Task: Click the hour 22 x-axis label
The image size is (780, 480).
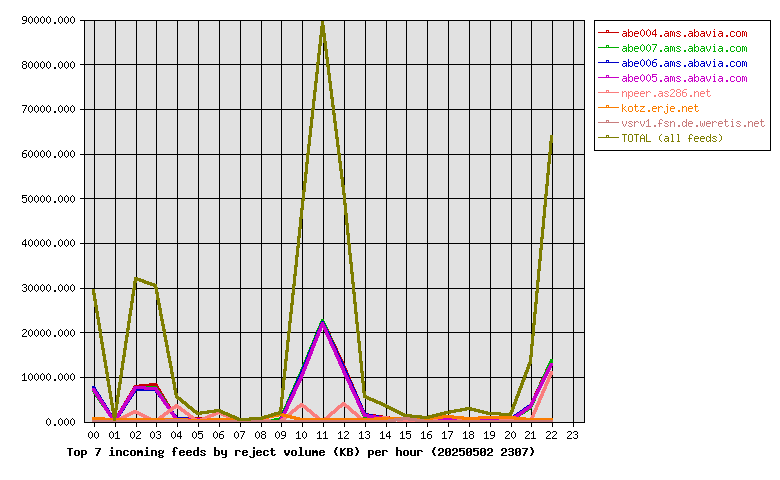Action: [x=551, y=435]
